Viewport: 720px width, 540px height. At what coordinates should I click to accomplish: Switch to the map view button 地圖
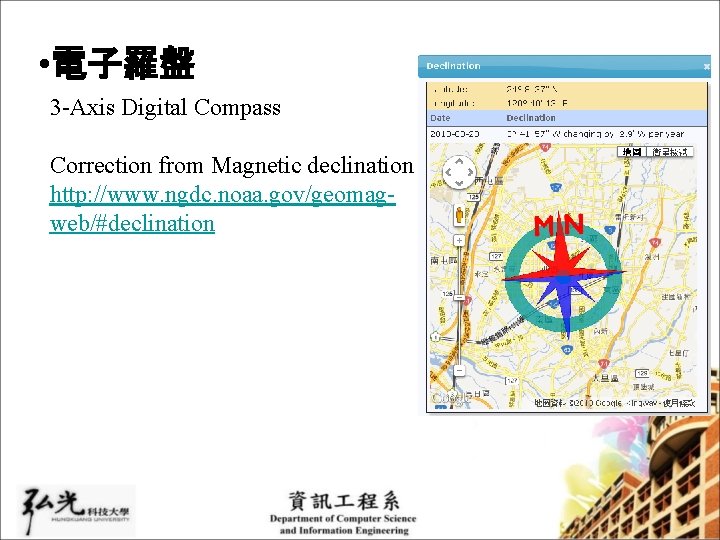[x=632, y=152]
